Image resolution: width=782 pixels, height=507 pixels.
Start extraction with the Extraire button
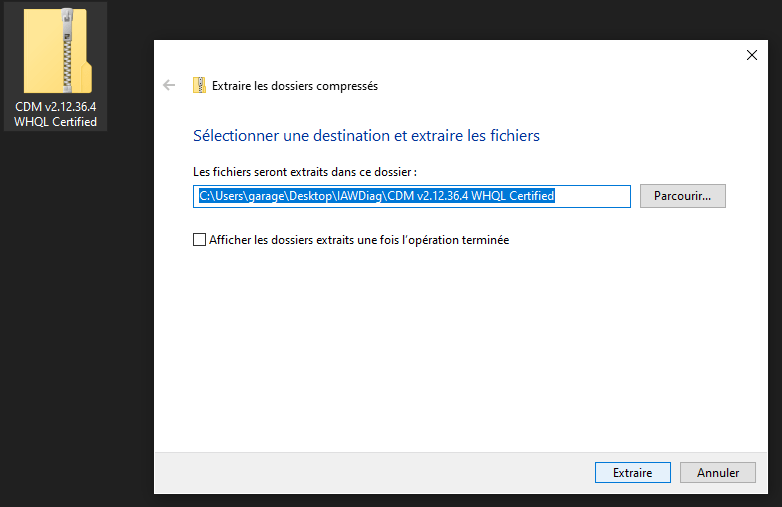pos(632,473)
